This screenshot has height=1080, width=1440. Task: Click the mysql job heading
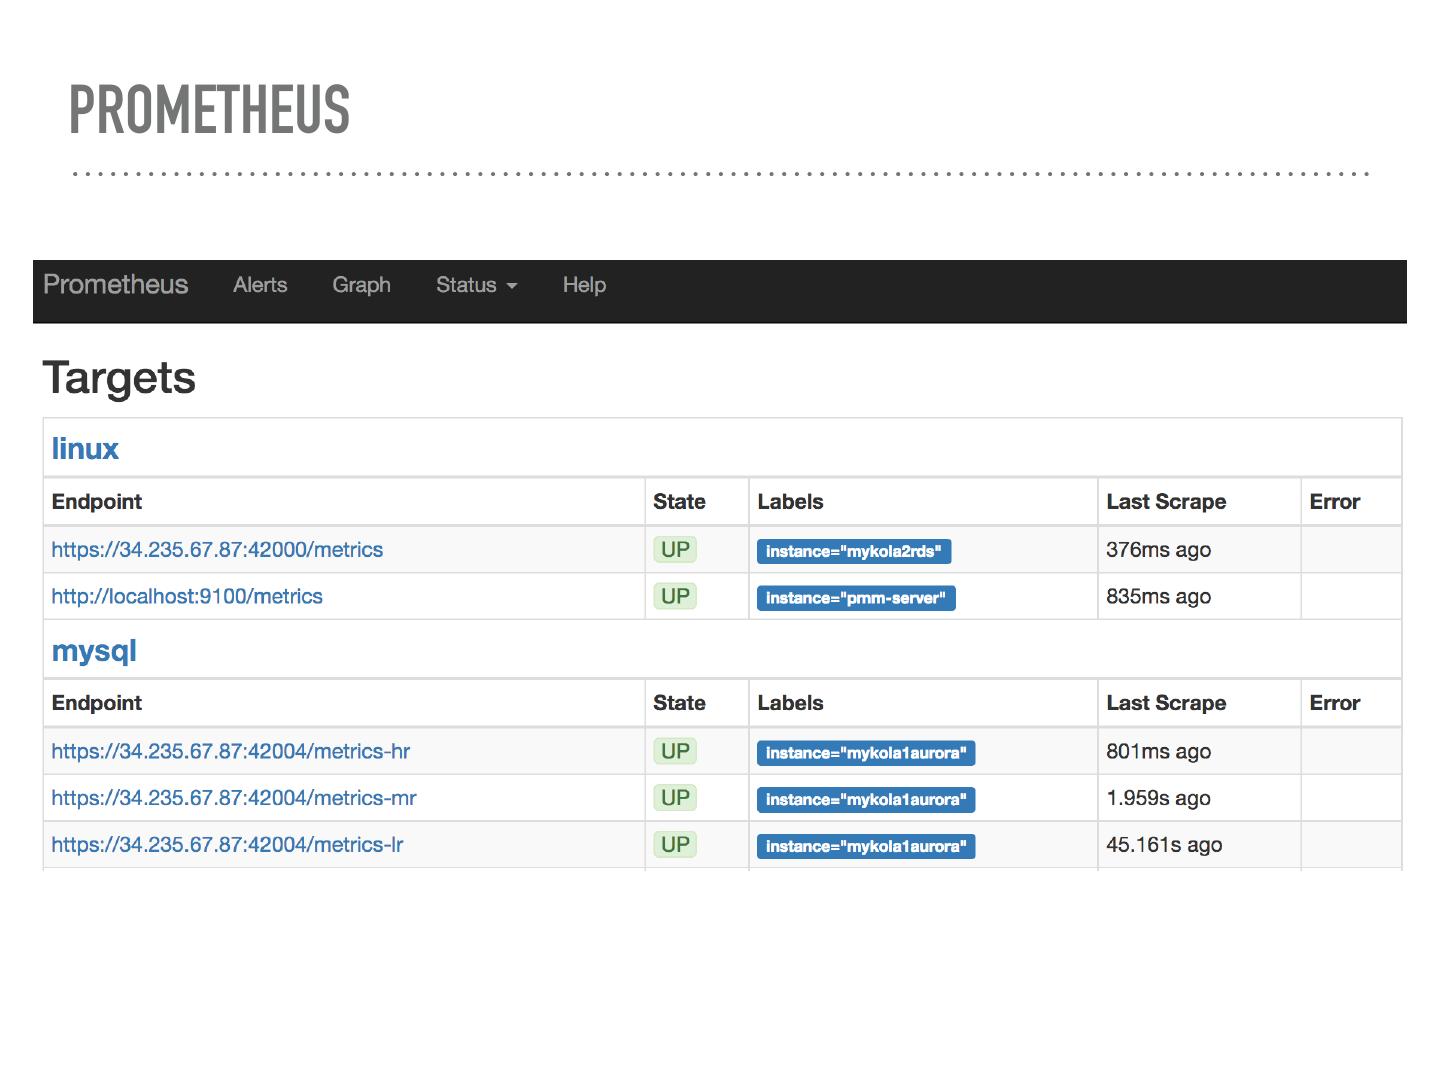pos(94,651)
